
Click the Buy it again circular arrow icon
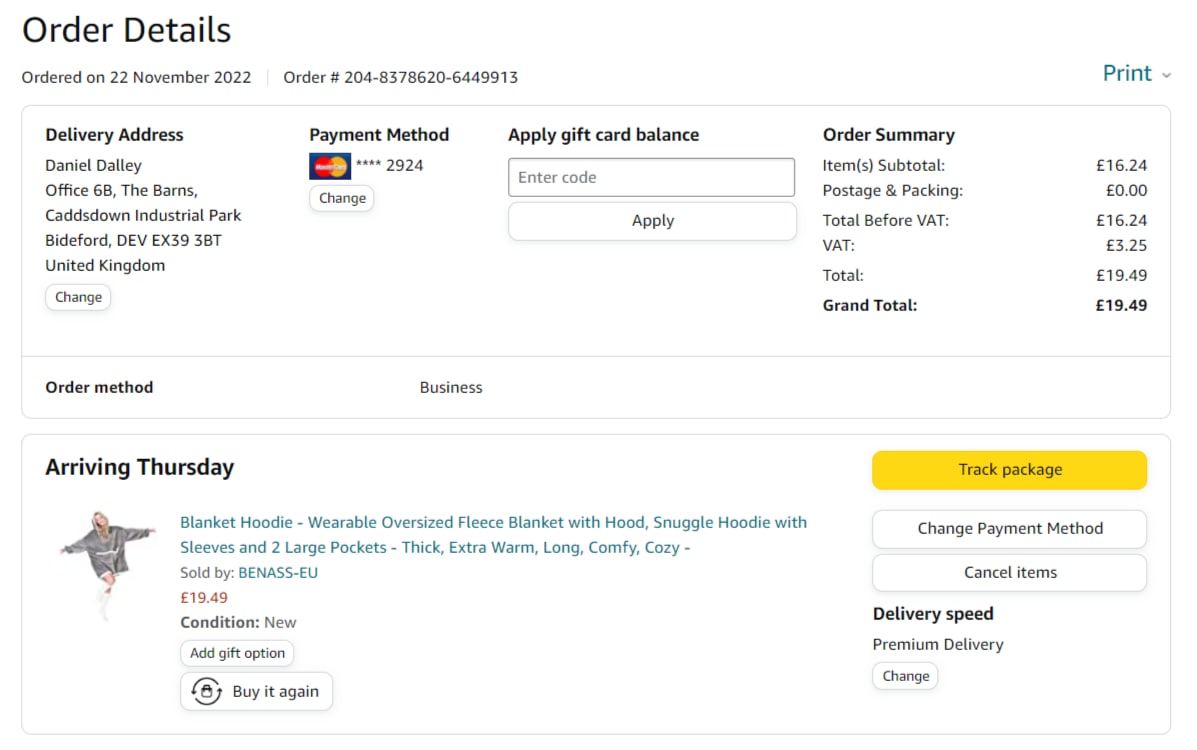coord(206,691)
